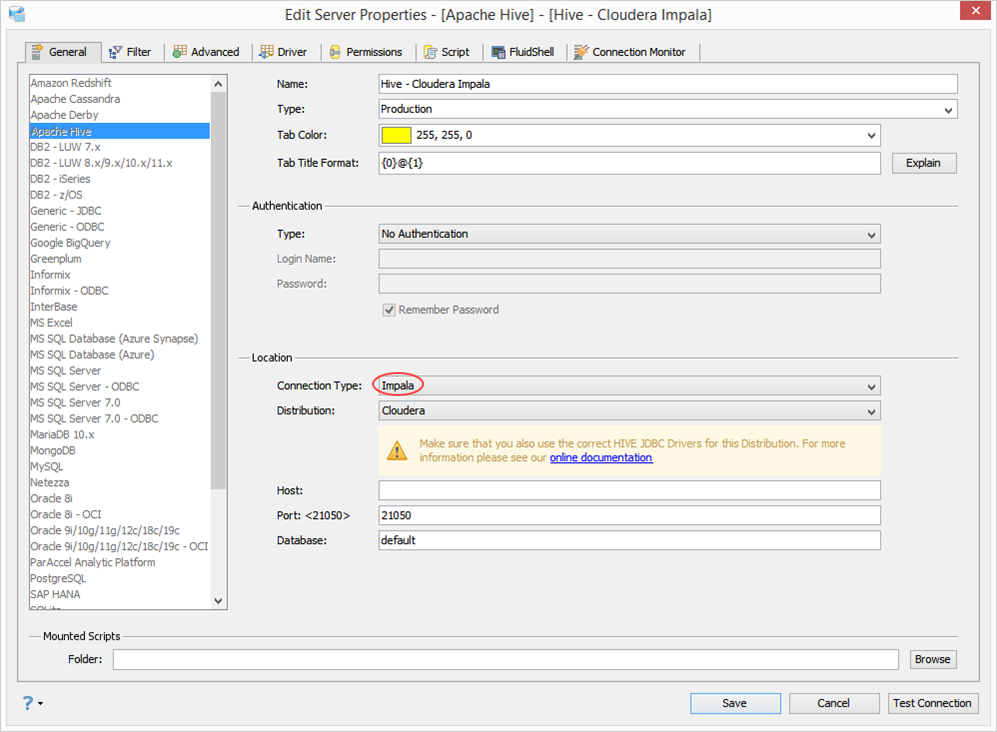The image size is (997, 732).
Task: Click the server list scrollbar thumb
Action: click(x=218, y=290)
